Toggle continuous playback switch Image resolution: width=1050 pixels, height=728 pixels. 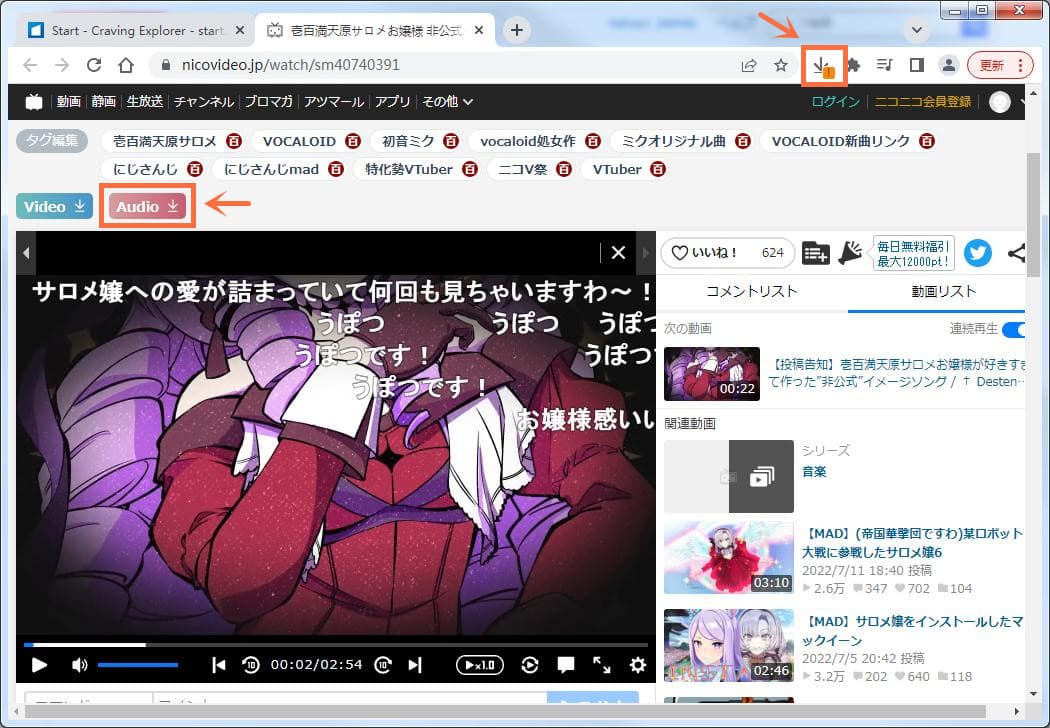coord(1014,330)
